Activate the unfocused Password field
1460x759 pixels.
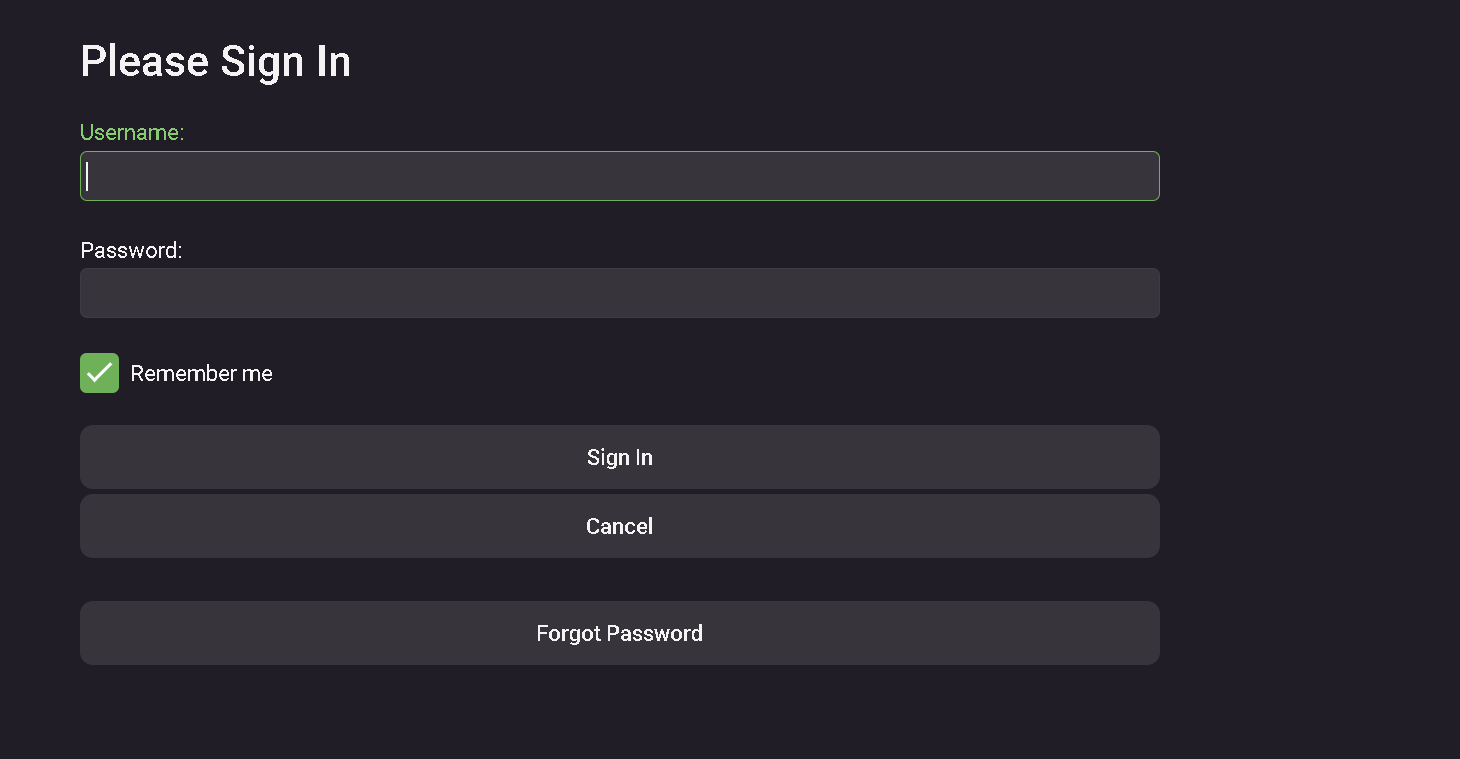coord(619,293)
